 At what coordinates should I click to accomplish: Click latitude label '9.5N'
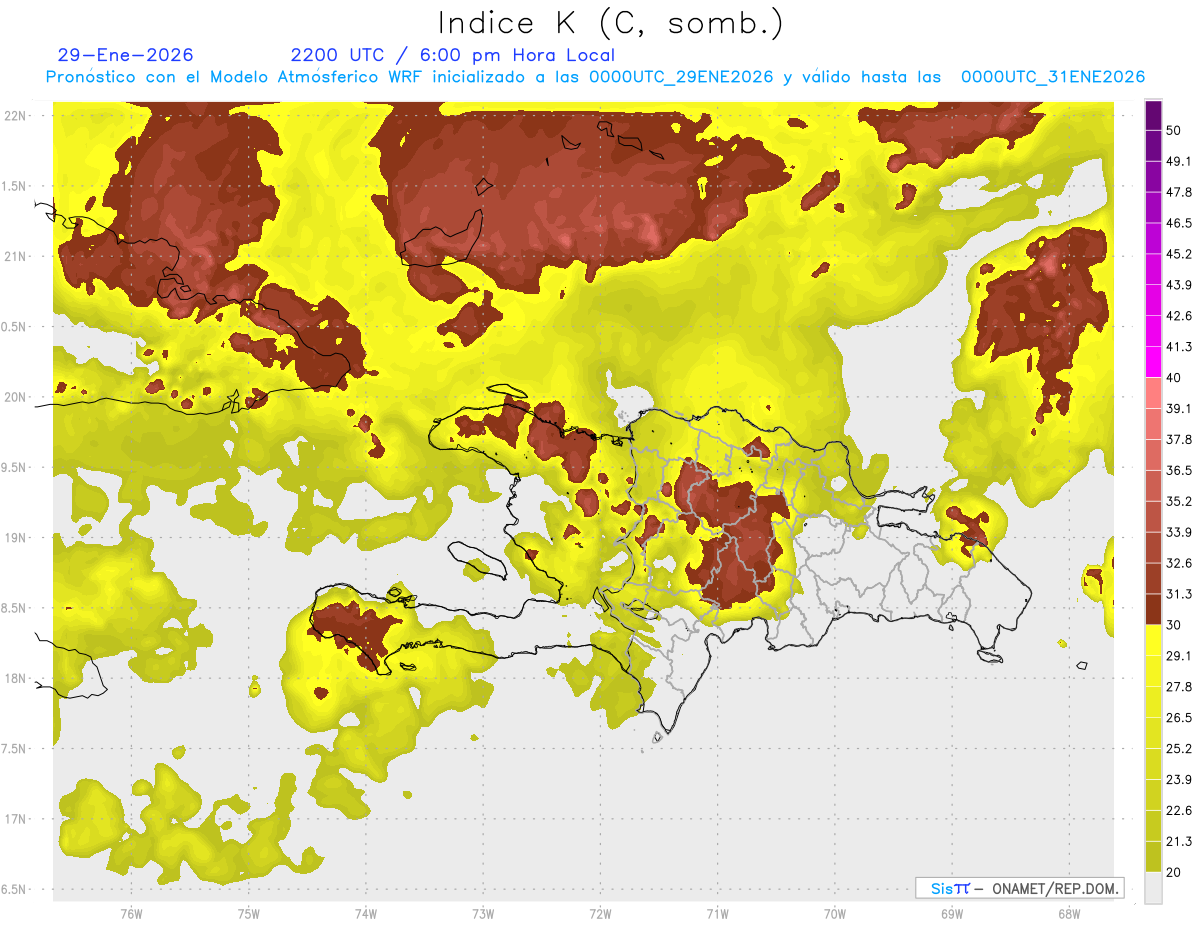pyautogui.click(x=15, y=467)
